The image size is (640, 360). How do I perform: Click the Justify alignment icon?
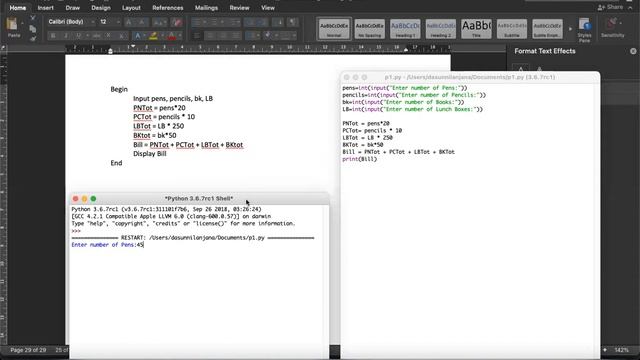[236, 36]
